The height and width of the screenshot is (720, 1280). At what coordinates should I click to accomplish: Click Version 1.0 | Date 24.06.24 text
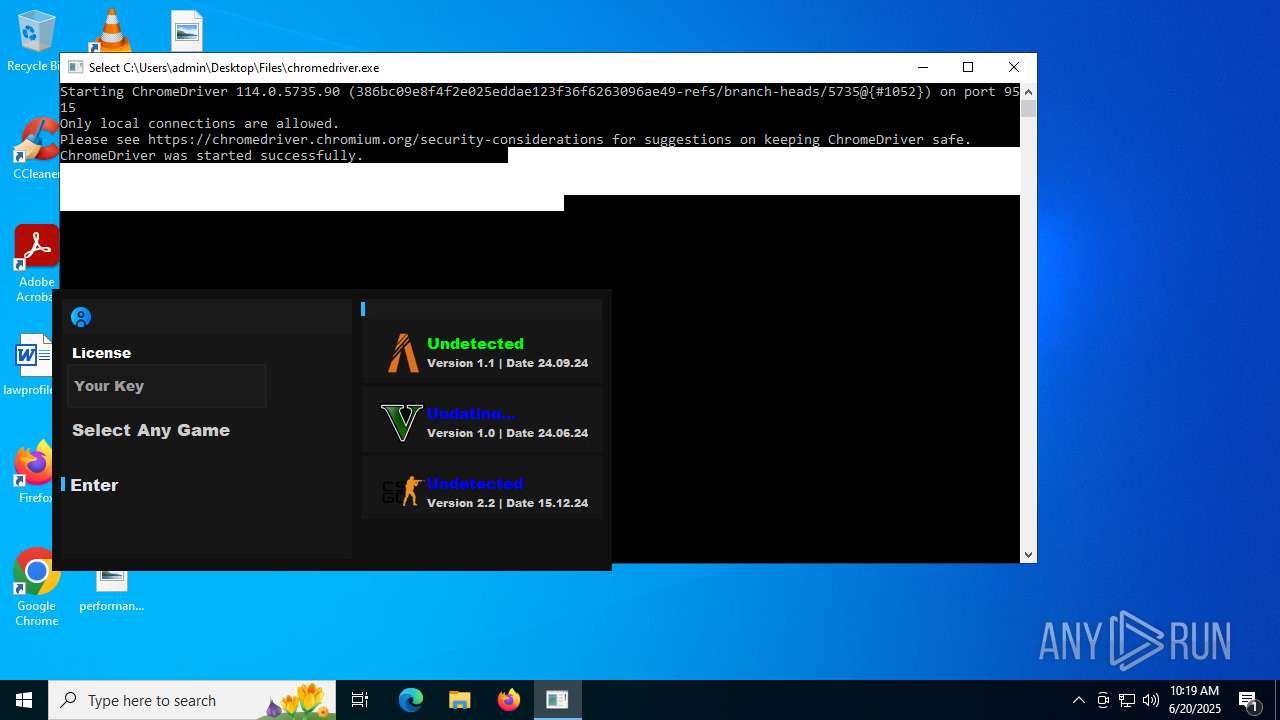pyautogui.click(x=507, y=433)
